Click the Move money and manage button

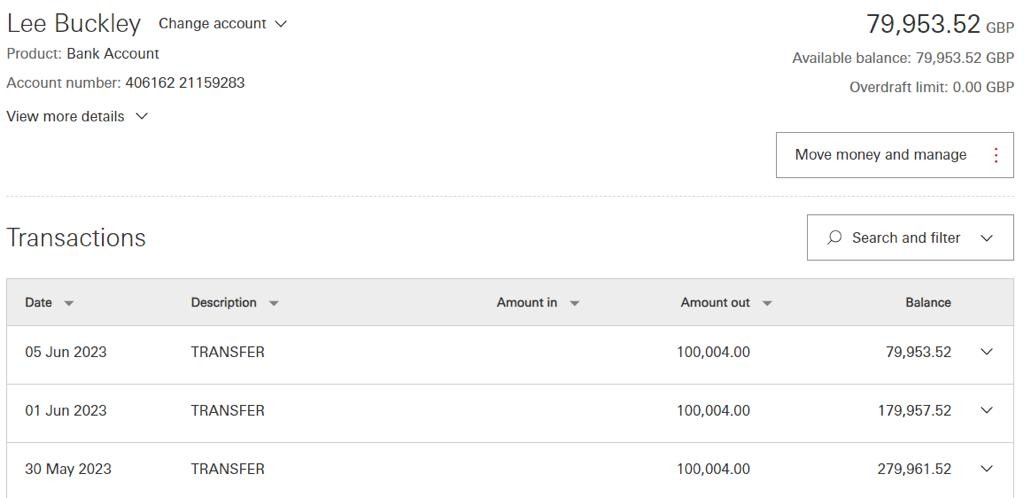[x=880, y=155]
